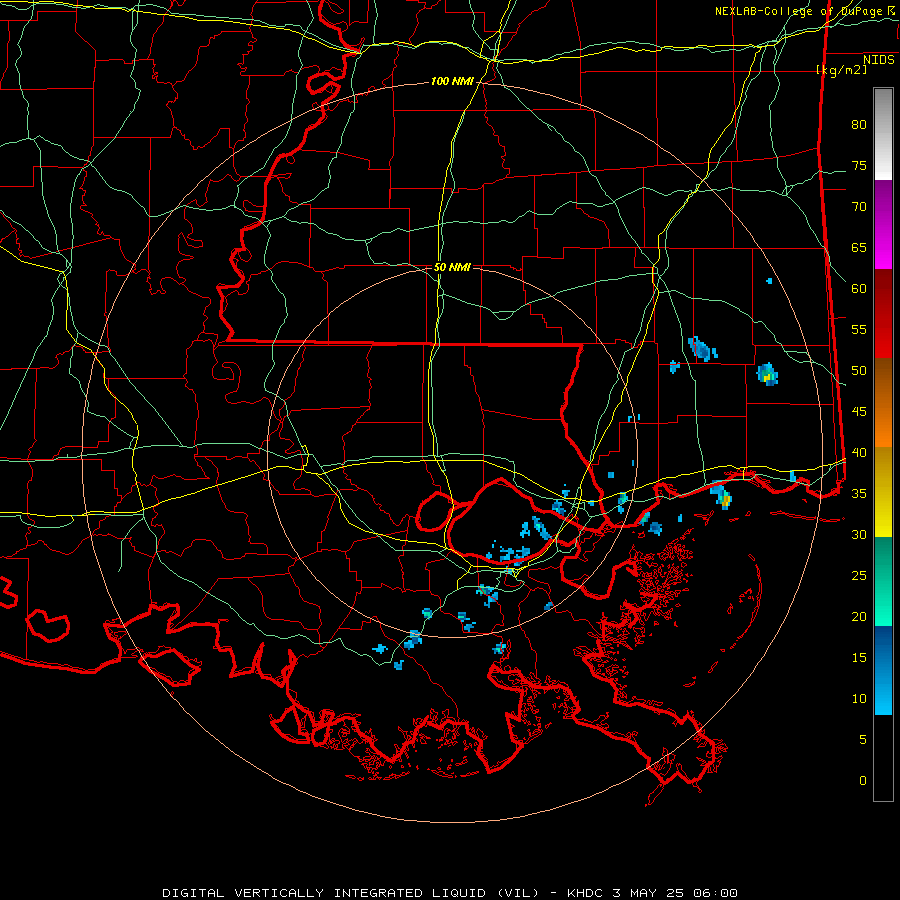Click the 5 value on the VIL scale
The image size is (900, 900).
point(863,739)
